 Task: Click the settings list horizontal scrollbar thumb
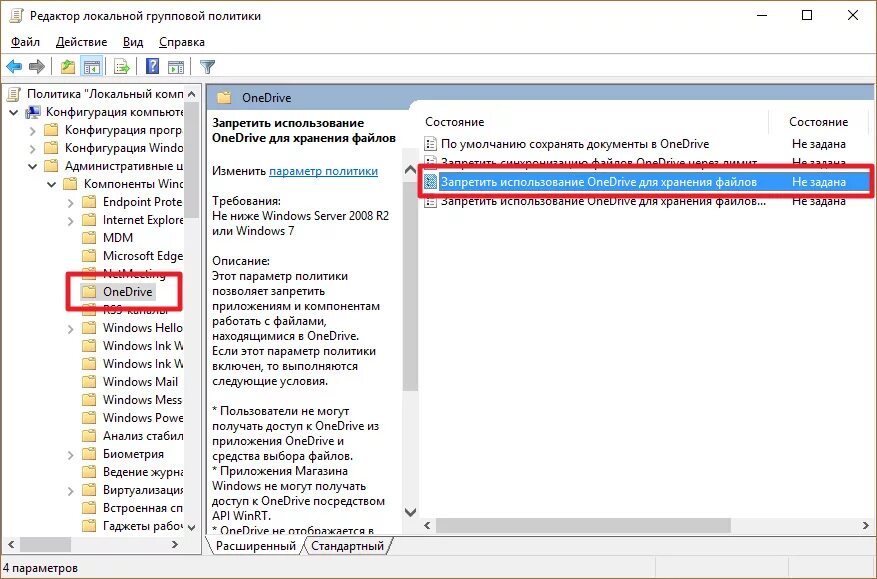tap(583, 526)
